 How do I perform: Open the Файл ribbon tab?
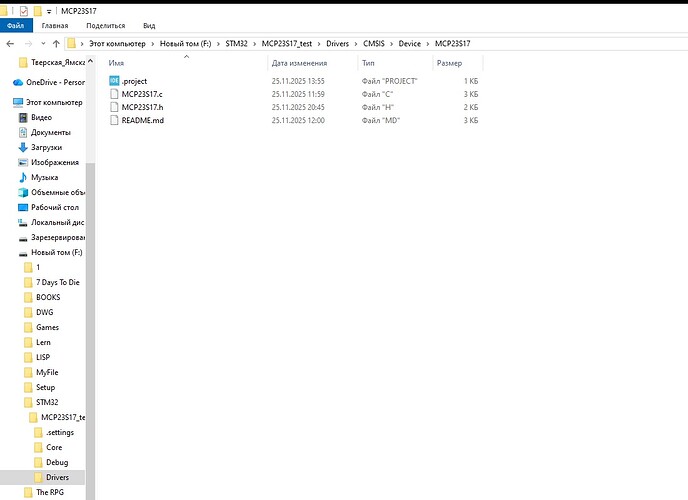(16, 25)
